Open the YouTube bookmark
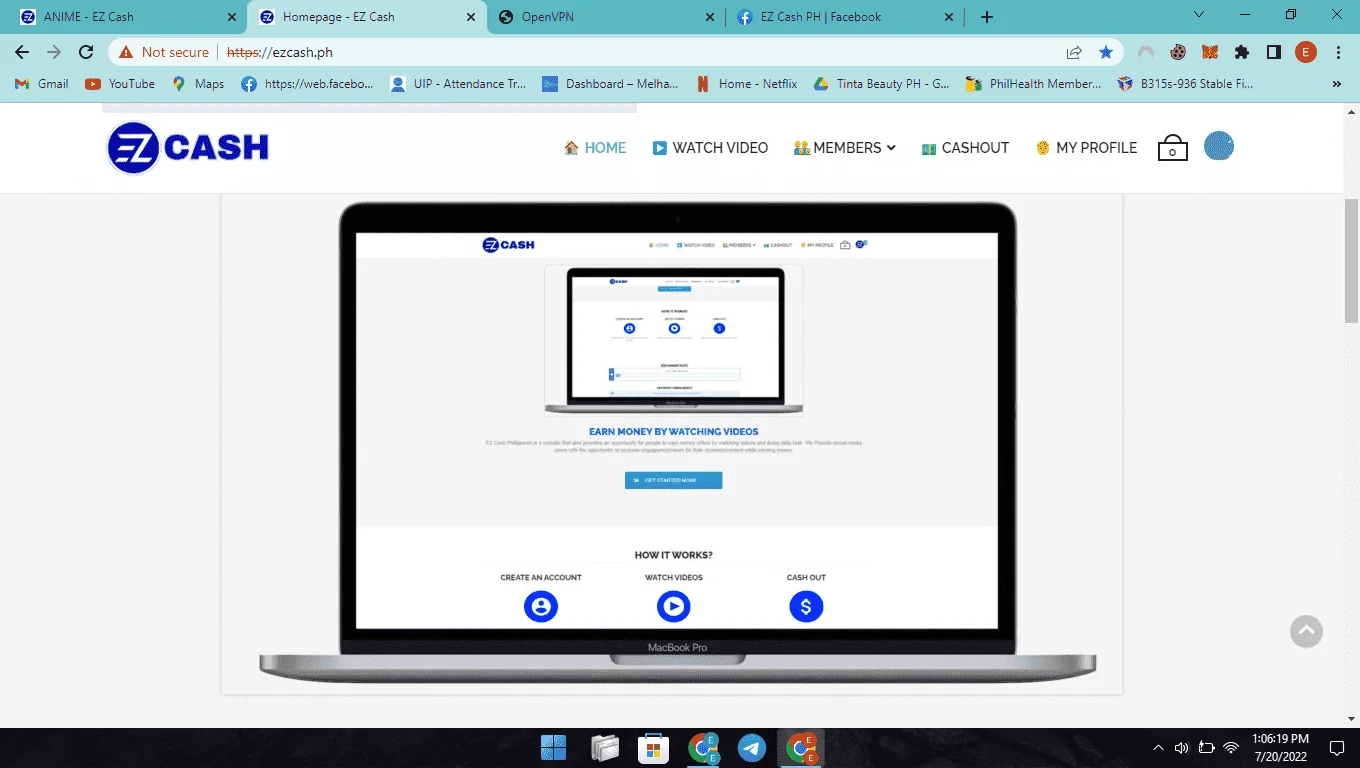The width and height of the screenshot is (1360, 768). 120,84
